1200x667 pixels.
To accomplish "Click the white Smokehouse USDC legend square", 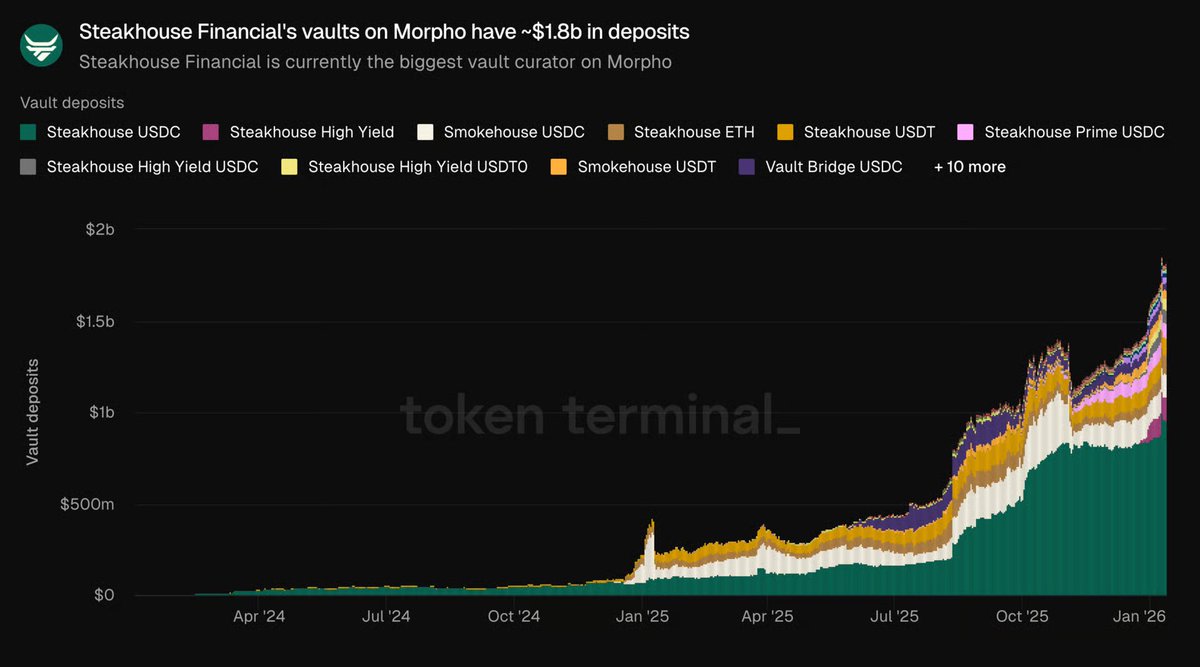I will coord(424,132).
